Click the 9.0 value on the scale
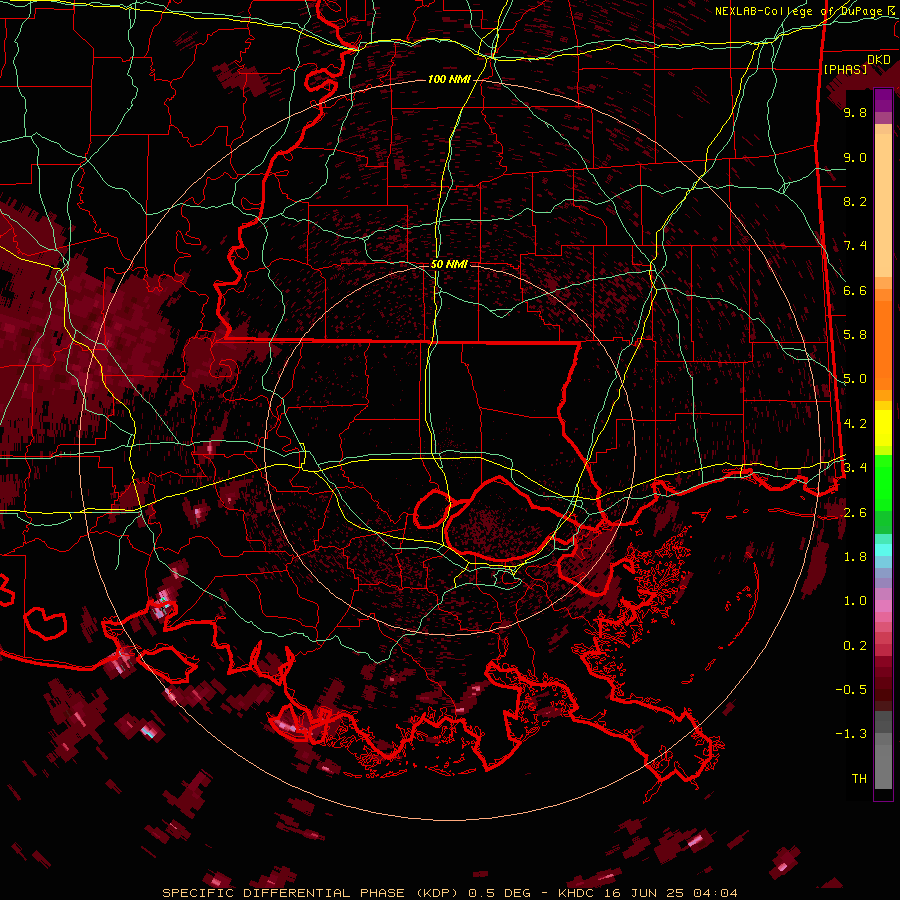The width and height of the screenshot is (900, 900). [x=855, y=158]
